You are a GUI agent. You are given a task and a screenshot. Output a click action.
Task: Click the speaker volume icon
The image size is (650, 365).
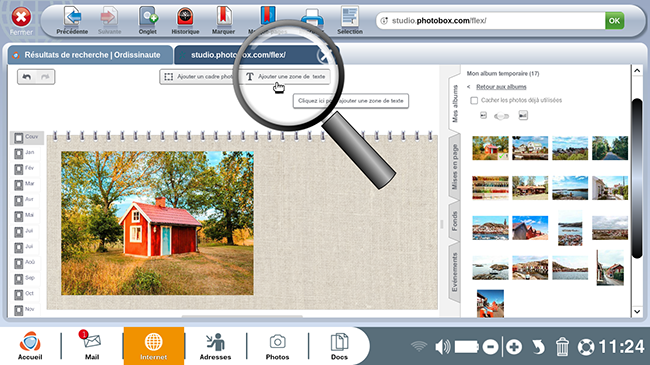tap(442, 347)
